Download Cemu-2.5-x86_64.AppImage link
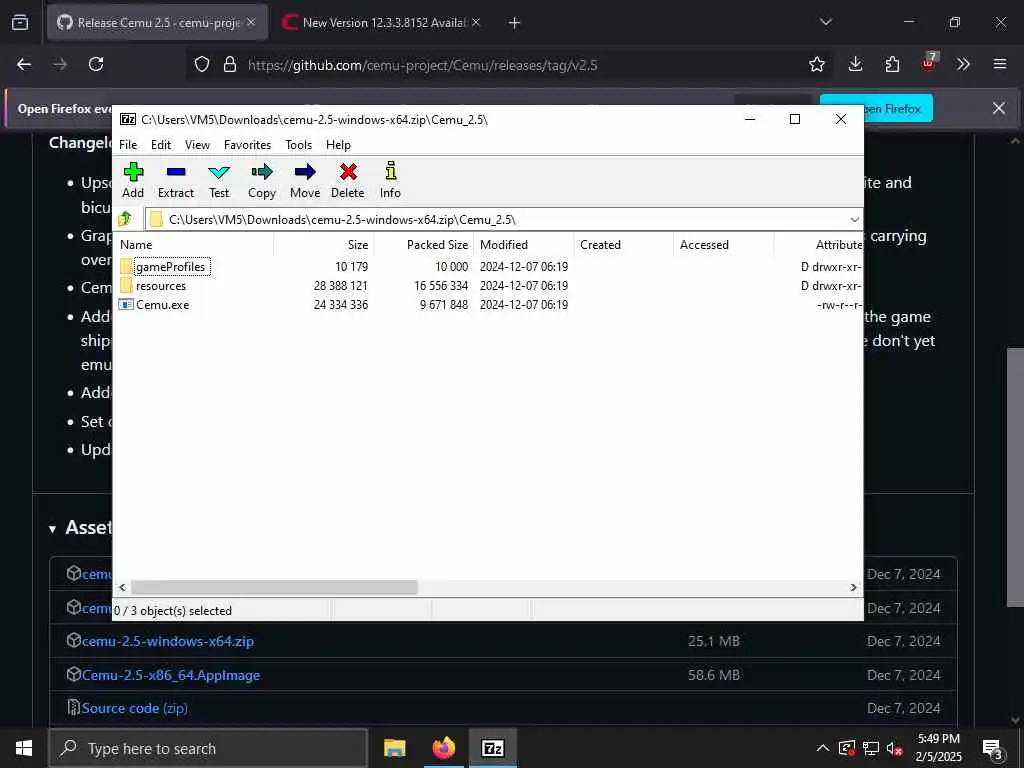The height and width of the screenshot is (768, 1024). [170, 675]
